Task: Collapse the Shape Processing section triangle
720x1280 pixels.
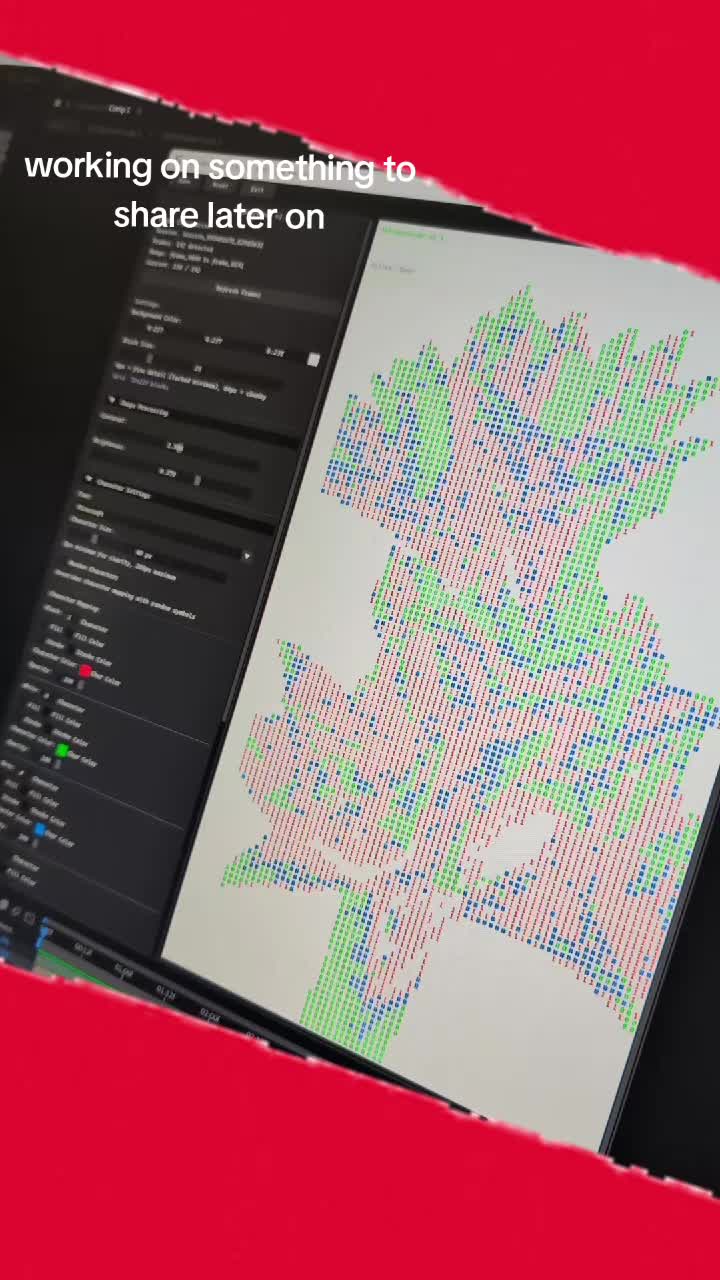Action: pos(111,399)
